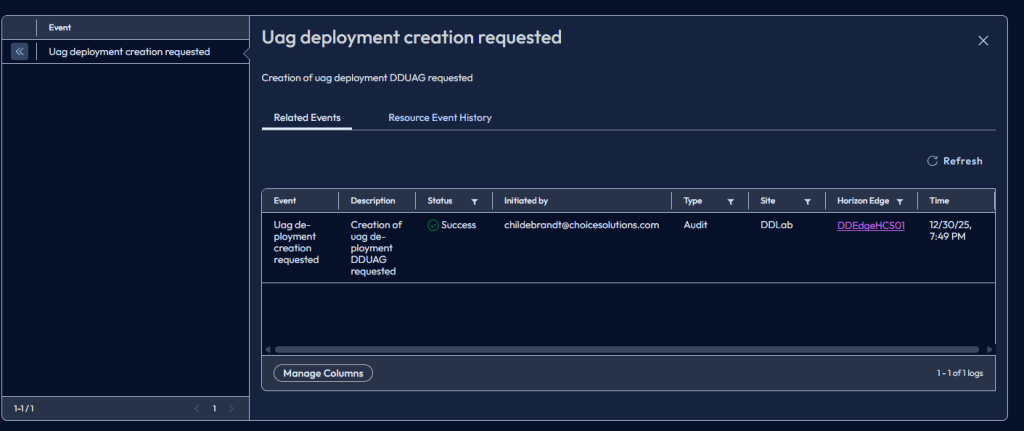Click the Refresh button
Screen dimensions: 1024x431
pos(954,161)
